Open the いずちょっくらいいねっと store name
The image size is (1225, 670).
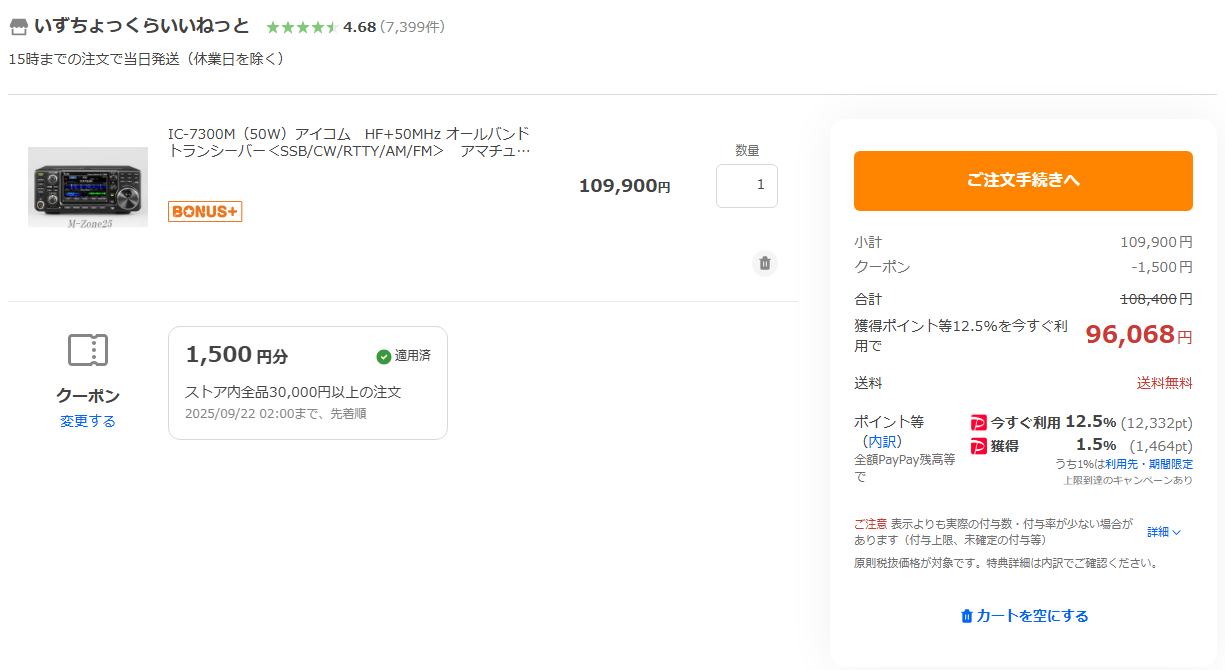142,26
